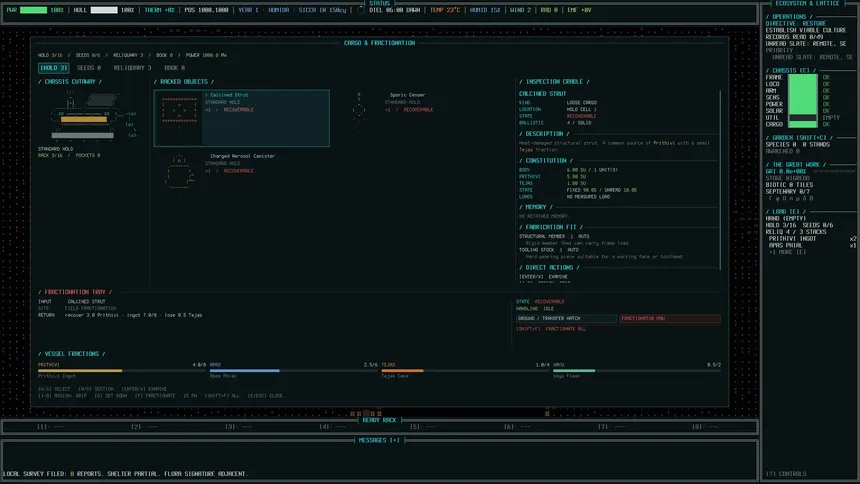Click the local survey filed message
The image size is (860, 484).
click(126, 474)
